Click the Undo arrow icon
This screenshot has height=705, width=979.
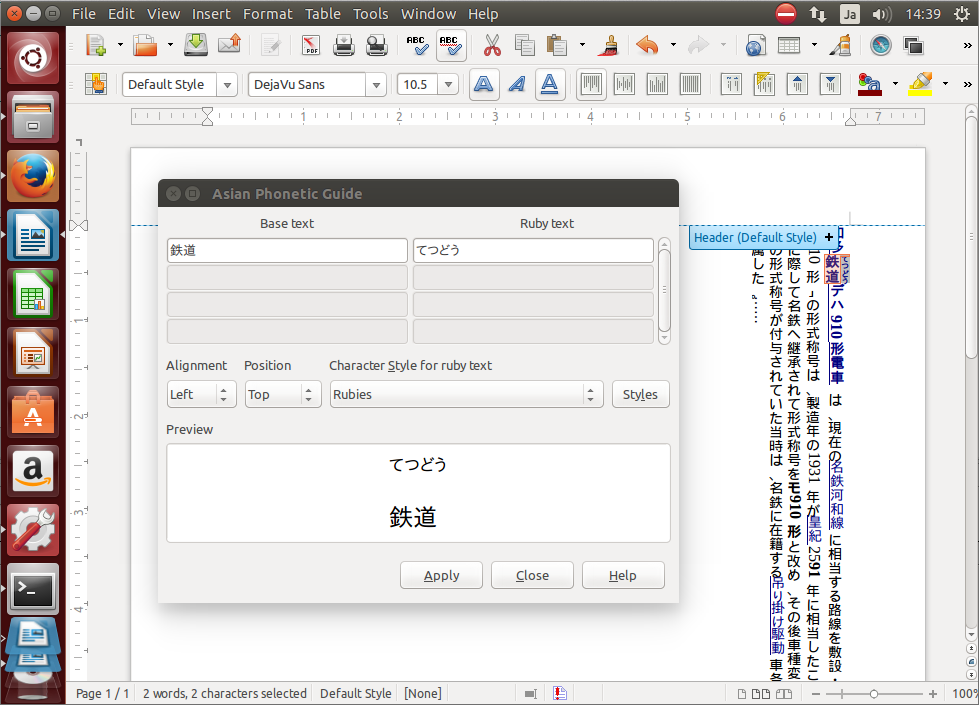click(647, 45)
